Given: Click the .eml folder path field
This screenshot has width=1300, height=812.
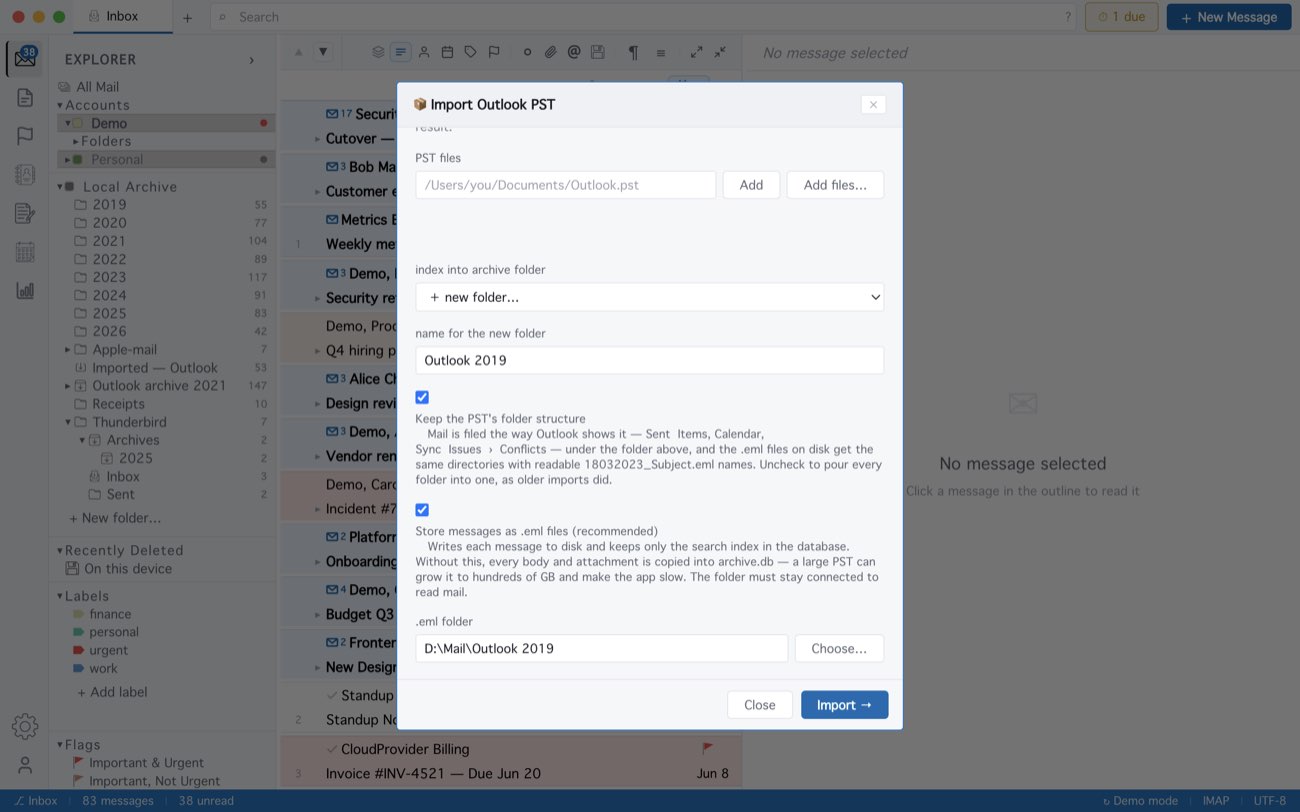Looking at the screenshot, I should pyautogui.click(x=602, y=648).
